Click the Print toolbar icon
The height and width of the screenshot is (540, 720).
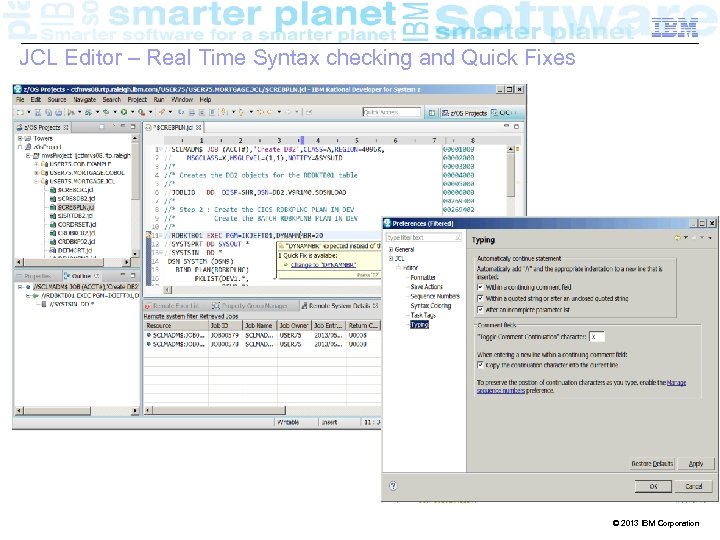(59, 112)
